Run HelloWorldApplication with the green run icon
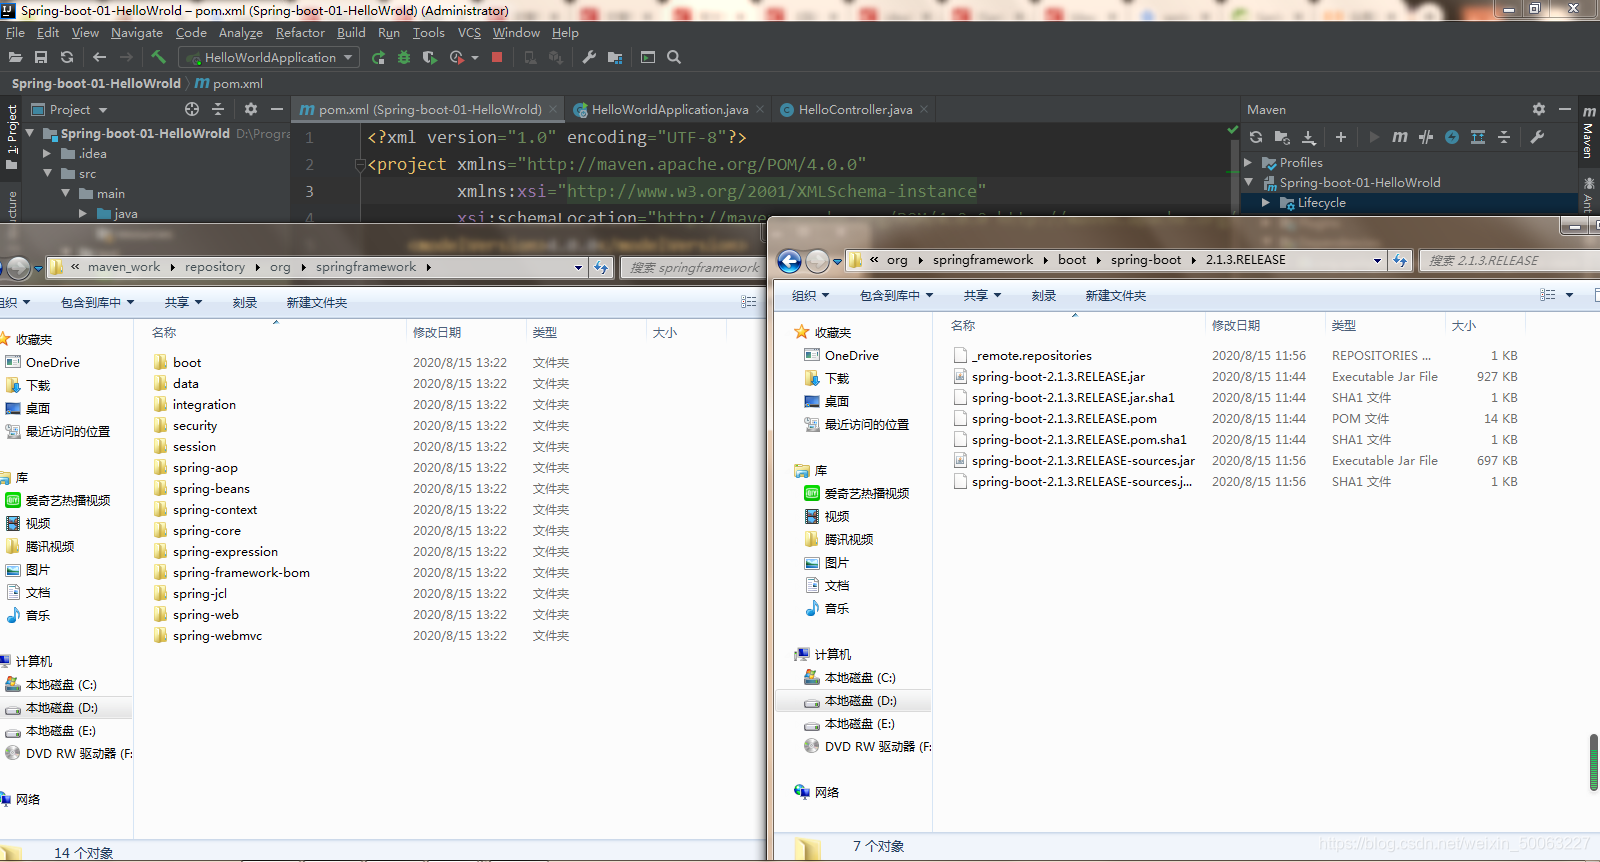Image resolution: width=1600 pixels, height=862 pixels. (378, 58)
